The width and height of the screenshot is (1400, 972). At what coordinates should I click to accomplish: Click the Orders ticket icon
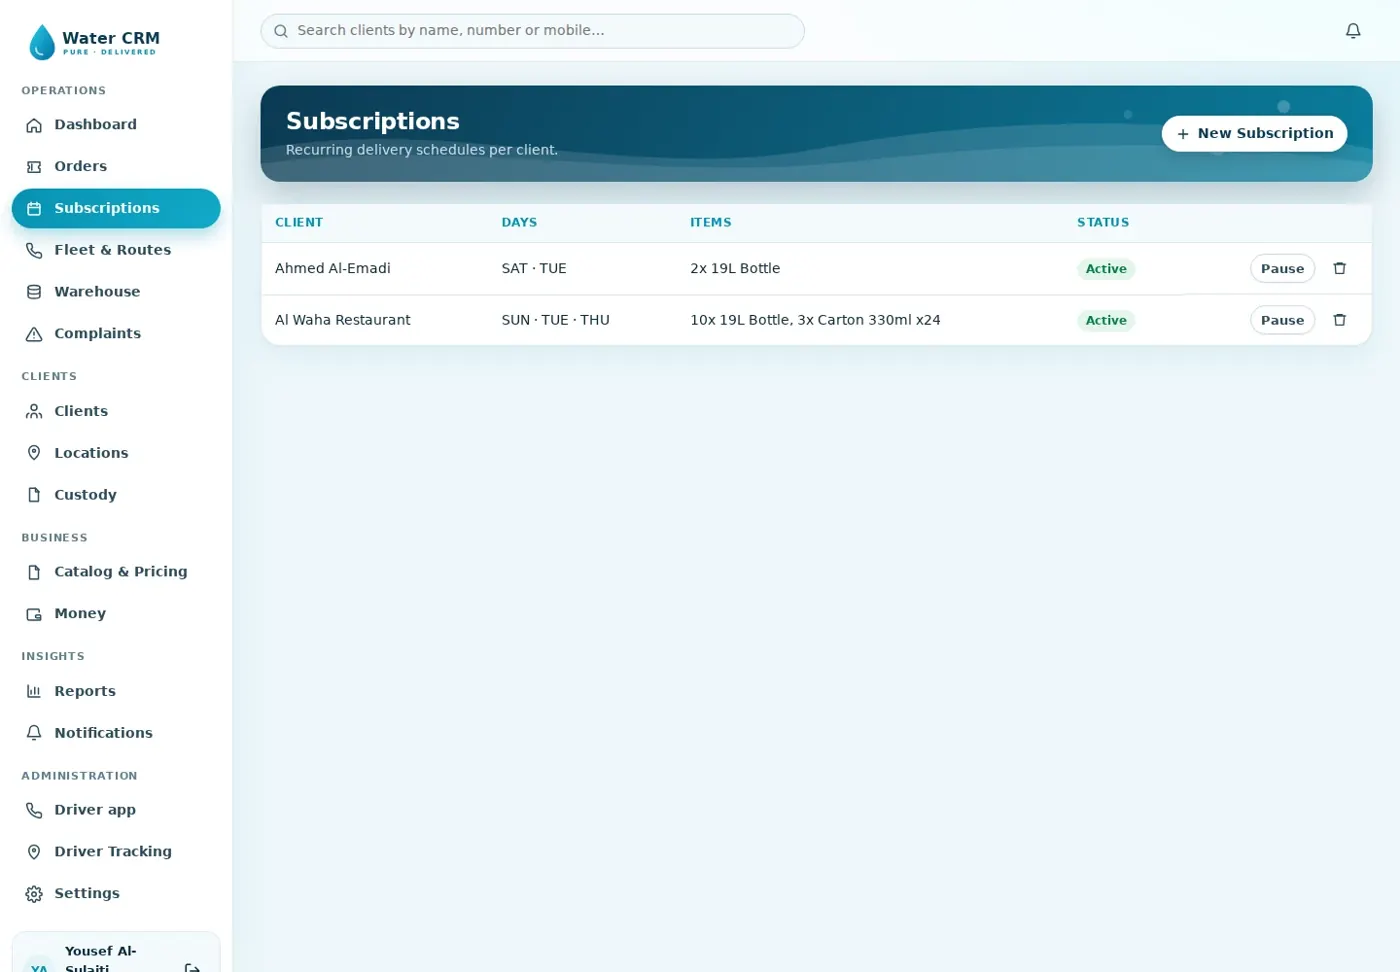click(x=34, y=167)
